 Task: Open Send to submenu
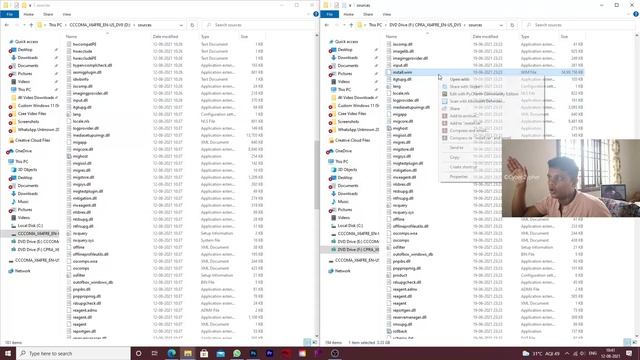[x=456, y=148]
